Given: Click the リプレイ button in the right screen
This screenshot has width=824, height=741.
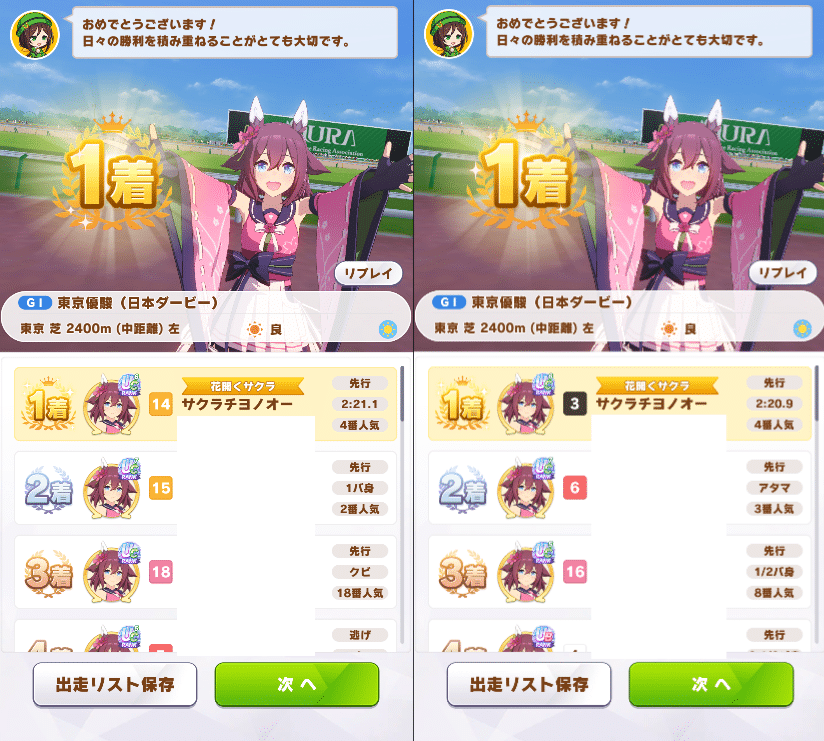Looking at the screenshot, I should pos(782,273).
